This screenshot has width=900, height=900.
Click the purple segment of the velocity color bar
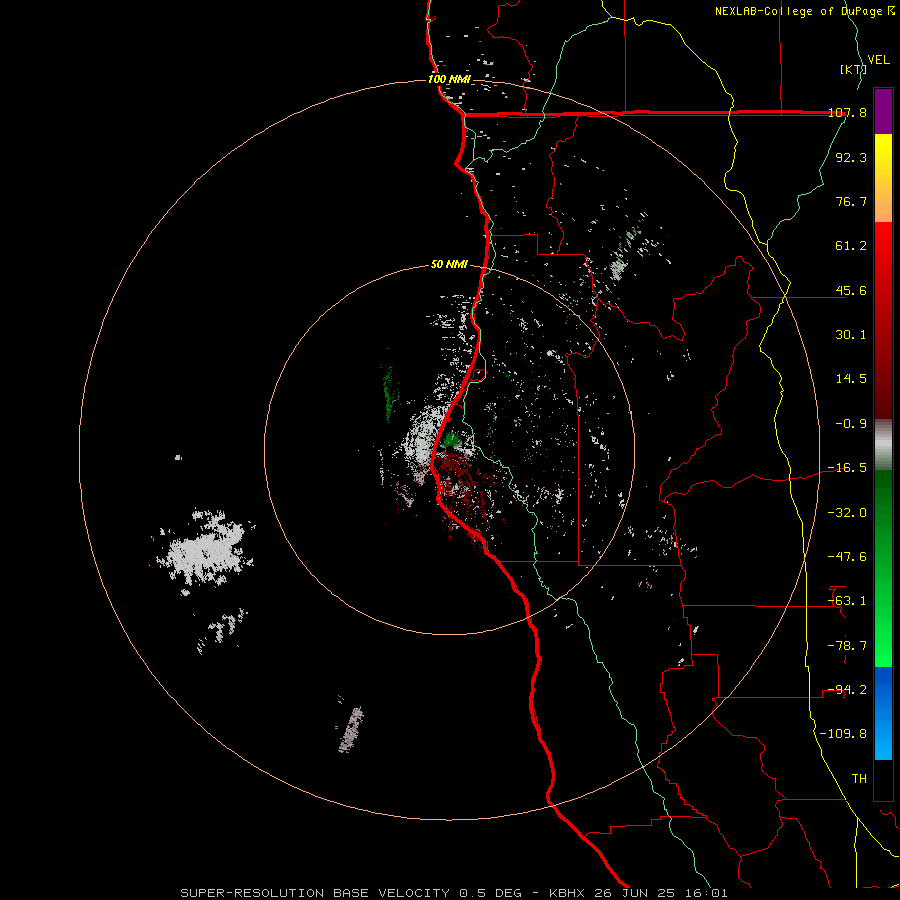tap(883, 112)
